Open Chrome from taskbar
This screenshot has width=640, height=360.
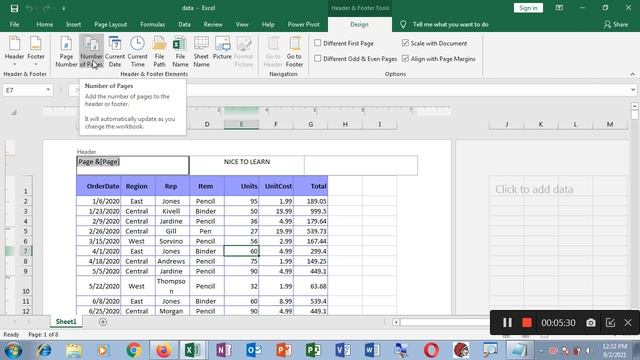[x=133, y=350]
